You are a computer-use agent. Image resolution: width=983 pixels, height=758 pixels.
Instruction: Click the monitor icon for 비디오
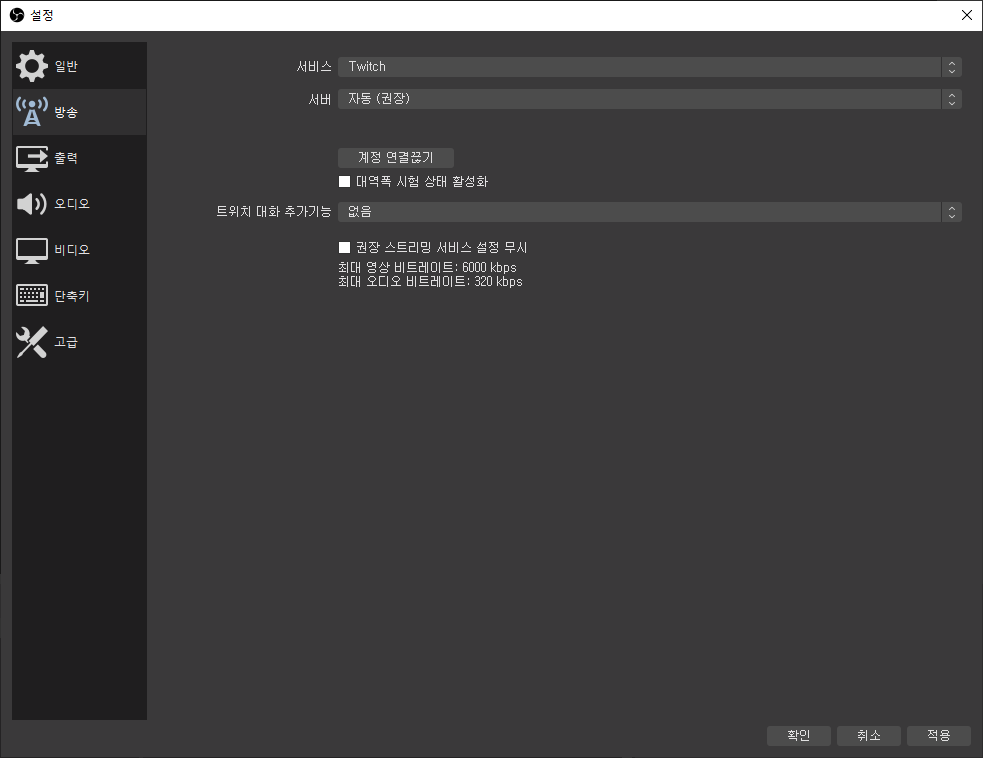point(31,250)
